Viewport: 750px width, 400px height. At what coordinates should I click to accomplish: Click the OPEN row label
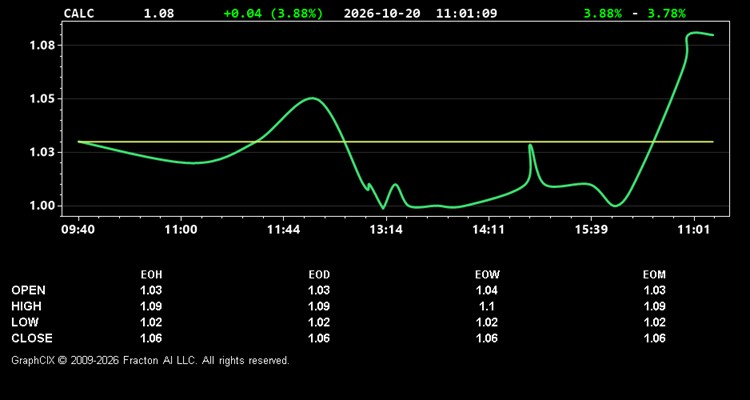(29, 290)
